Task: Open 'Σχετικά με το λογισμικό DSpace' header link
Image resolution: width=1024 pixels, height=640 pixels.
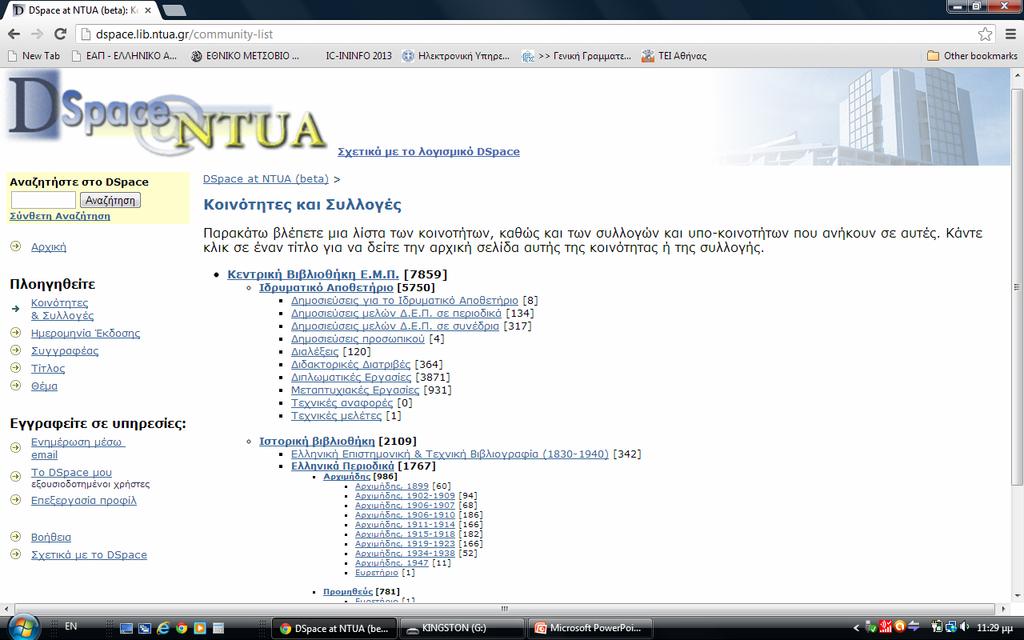Action: click(428, 152)
